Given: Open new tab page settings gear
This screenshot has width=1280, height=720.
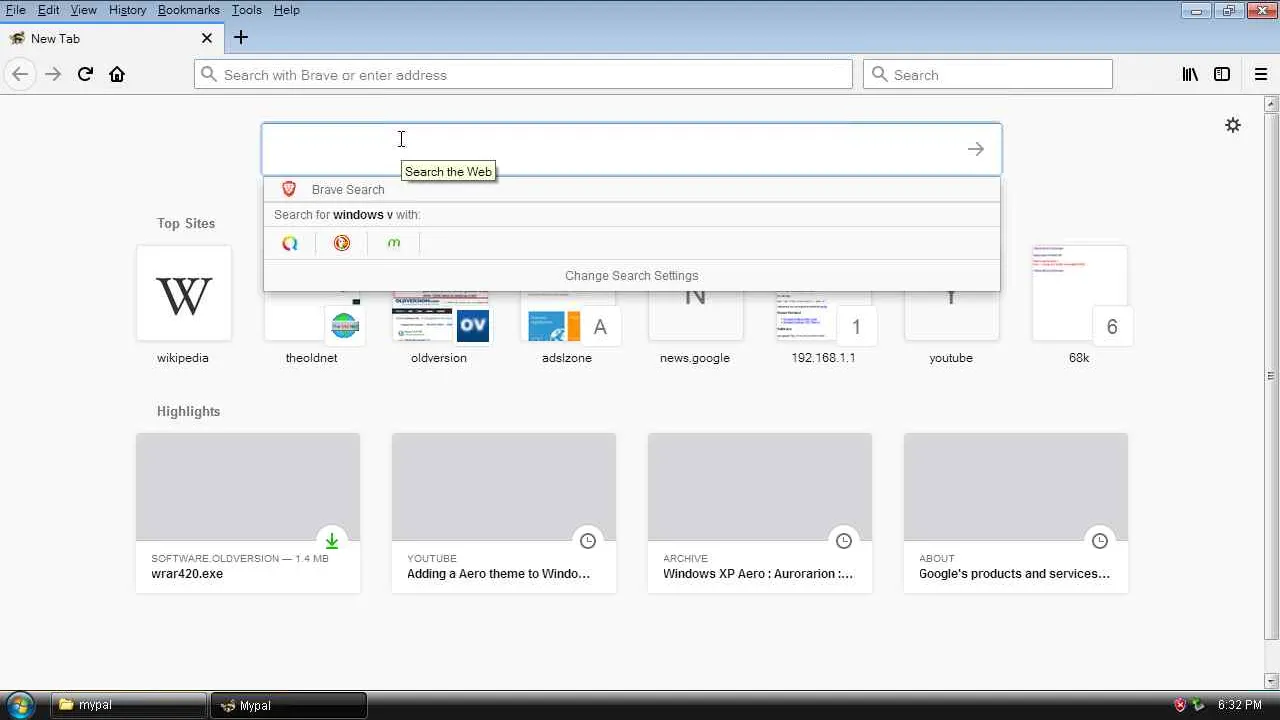Looking at the screenshot, I should 1233,125.
